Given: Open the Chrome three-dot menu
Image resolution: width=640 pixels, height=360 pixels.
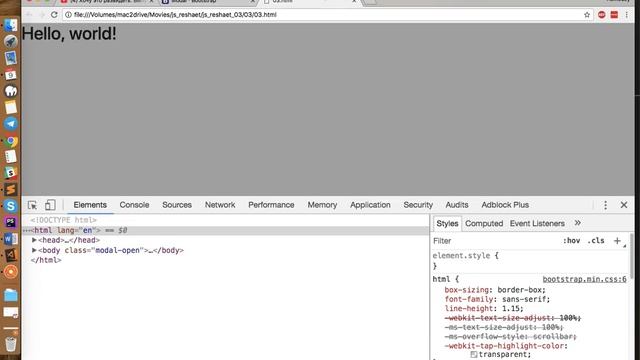Looking at the screenshot, I should coord(627,15).
